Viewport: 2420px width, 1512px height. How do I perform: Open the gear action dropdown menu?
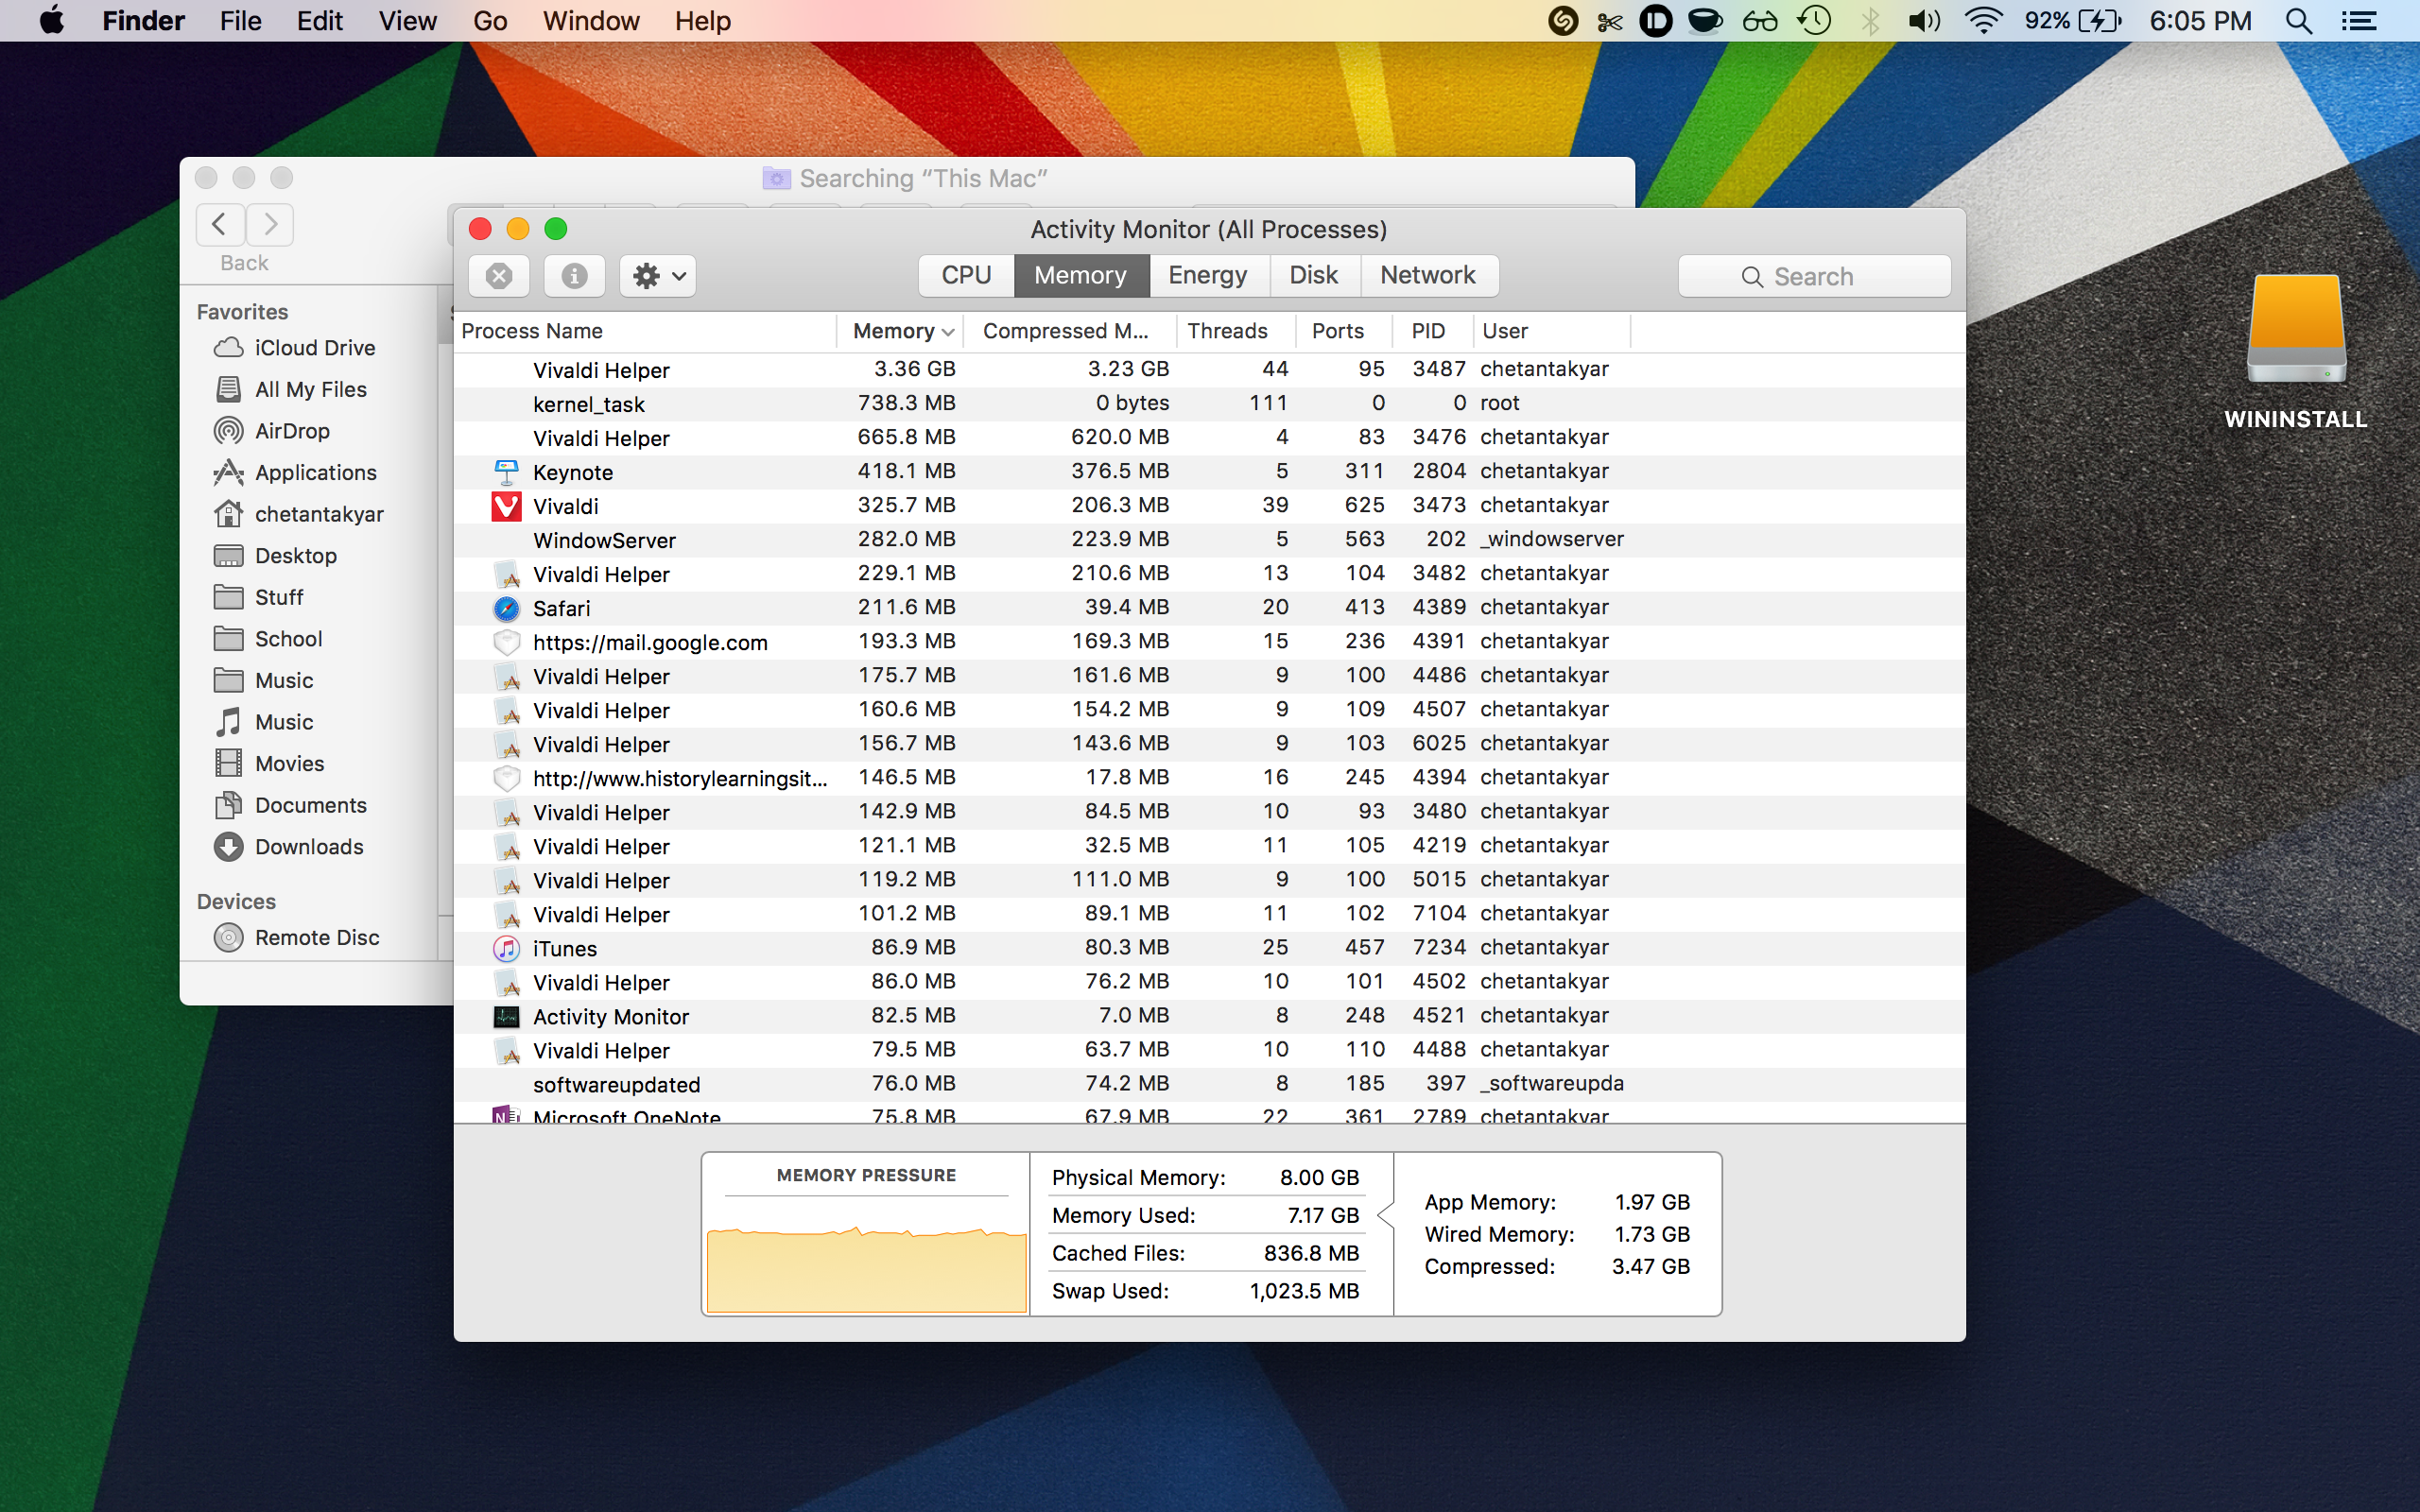(658, 276)
